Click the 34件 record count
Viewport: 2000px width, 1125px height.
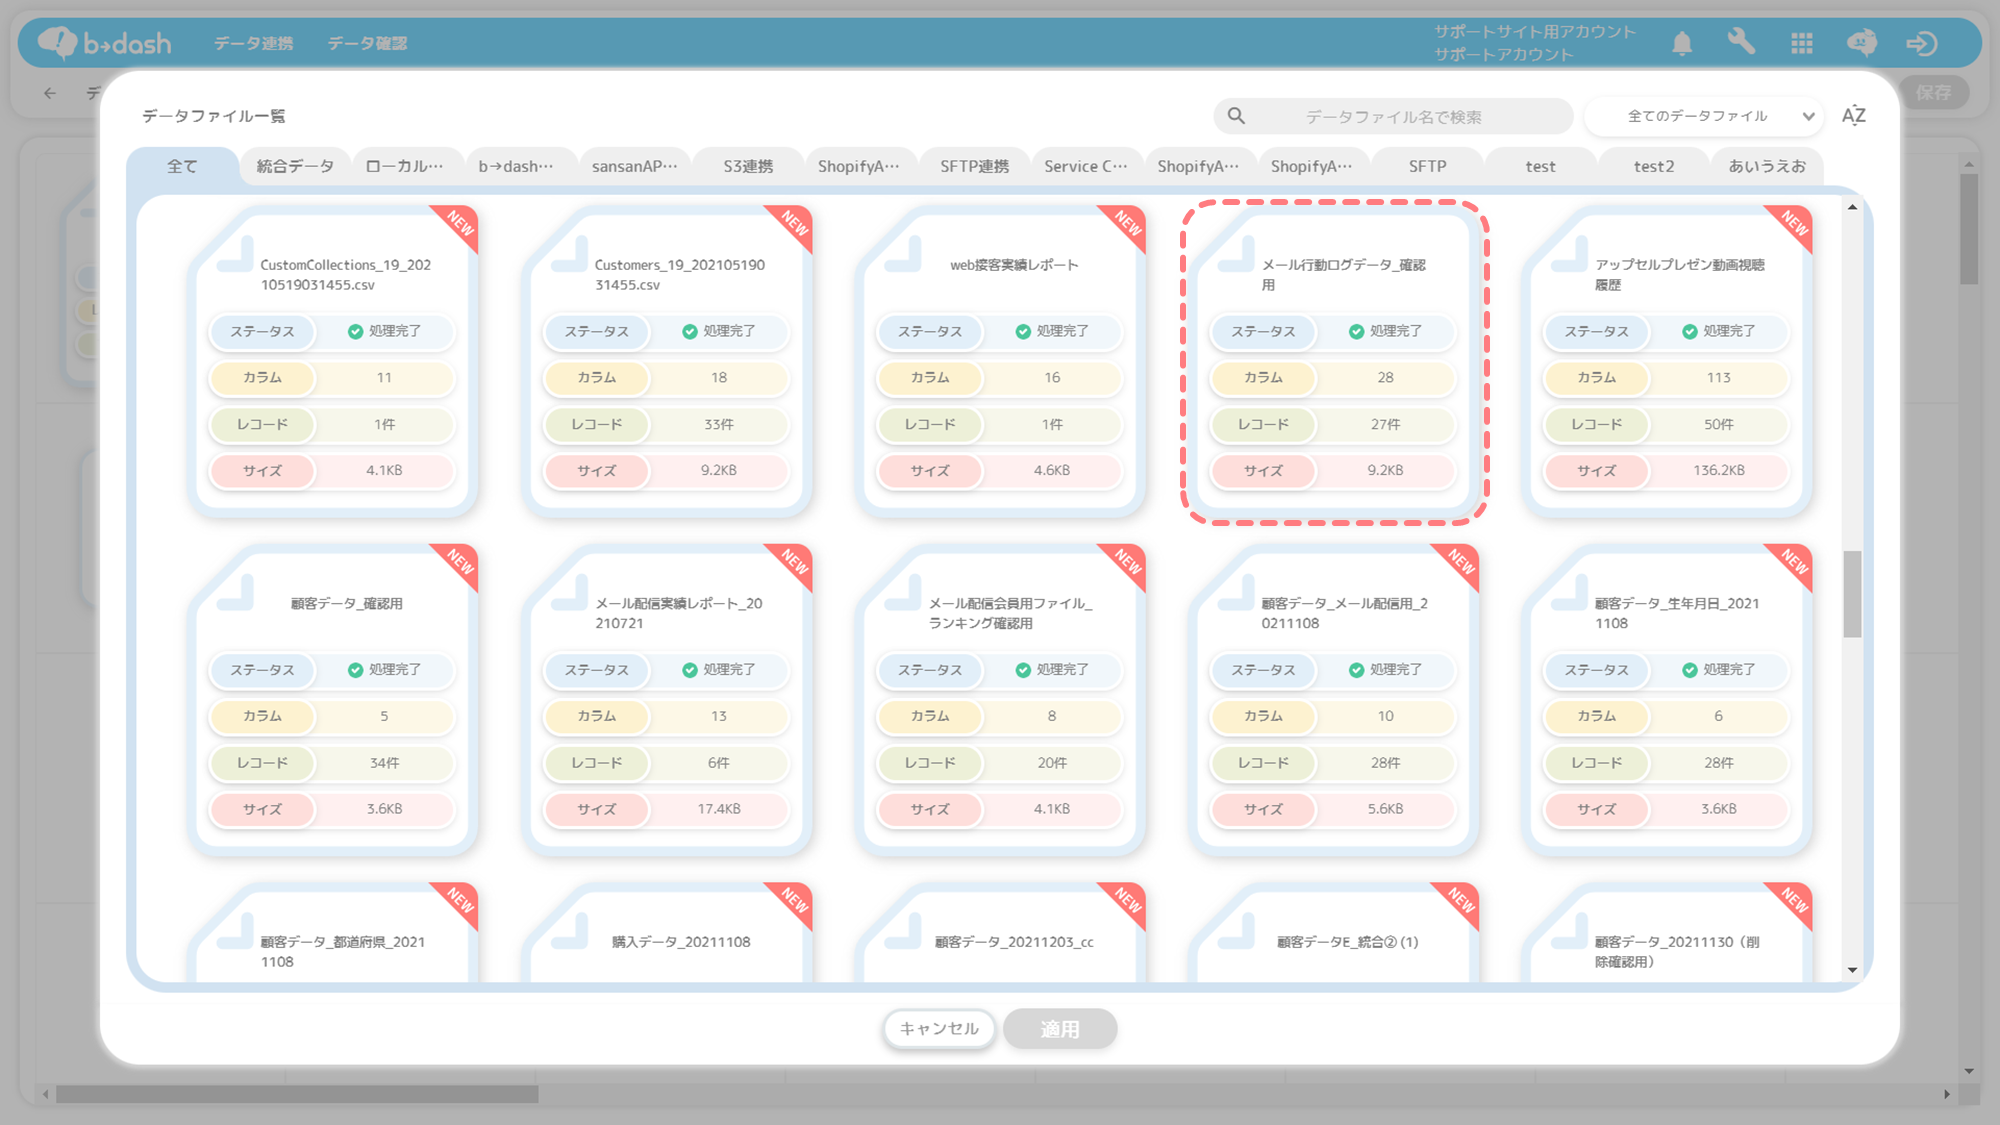coord(384,763)
